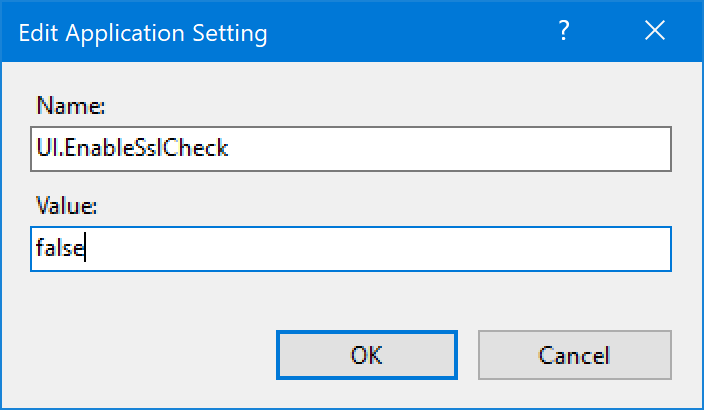Place cursor at empty end of Value field
The height and width of the screenshot is (410, 704).
(400, 250)
